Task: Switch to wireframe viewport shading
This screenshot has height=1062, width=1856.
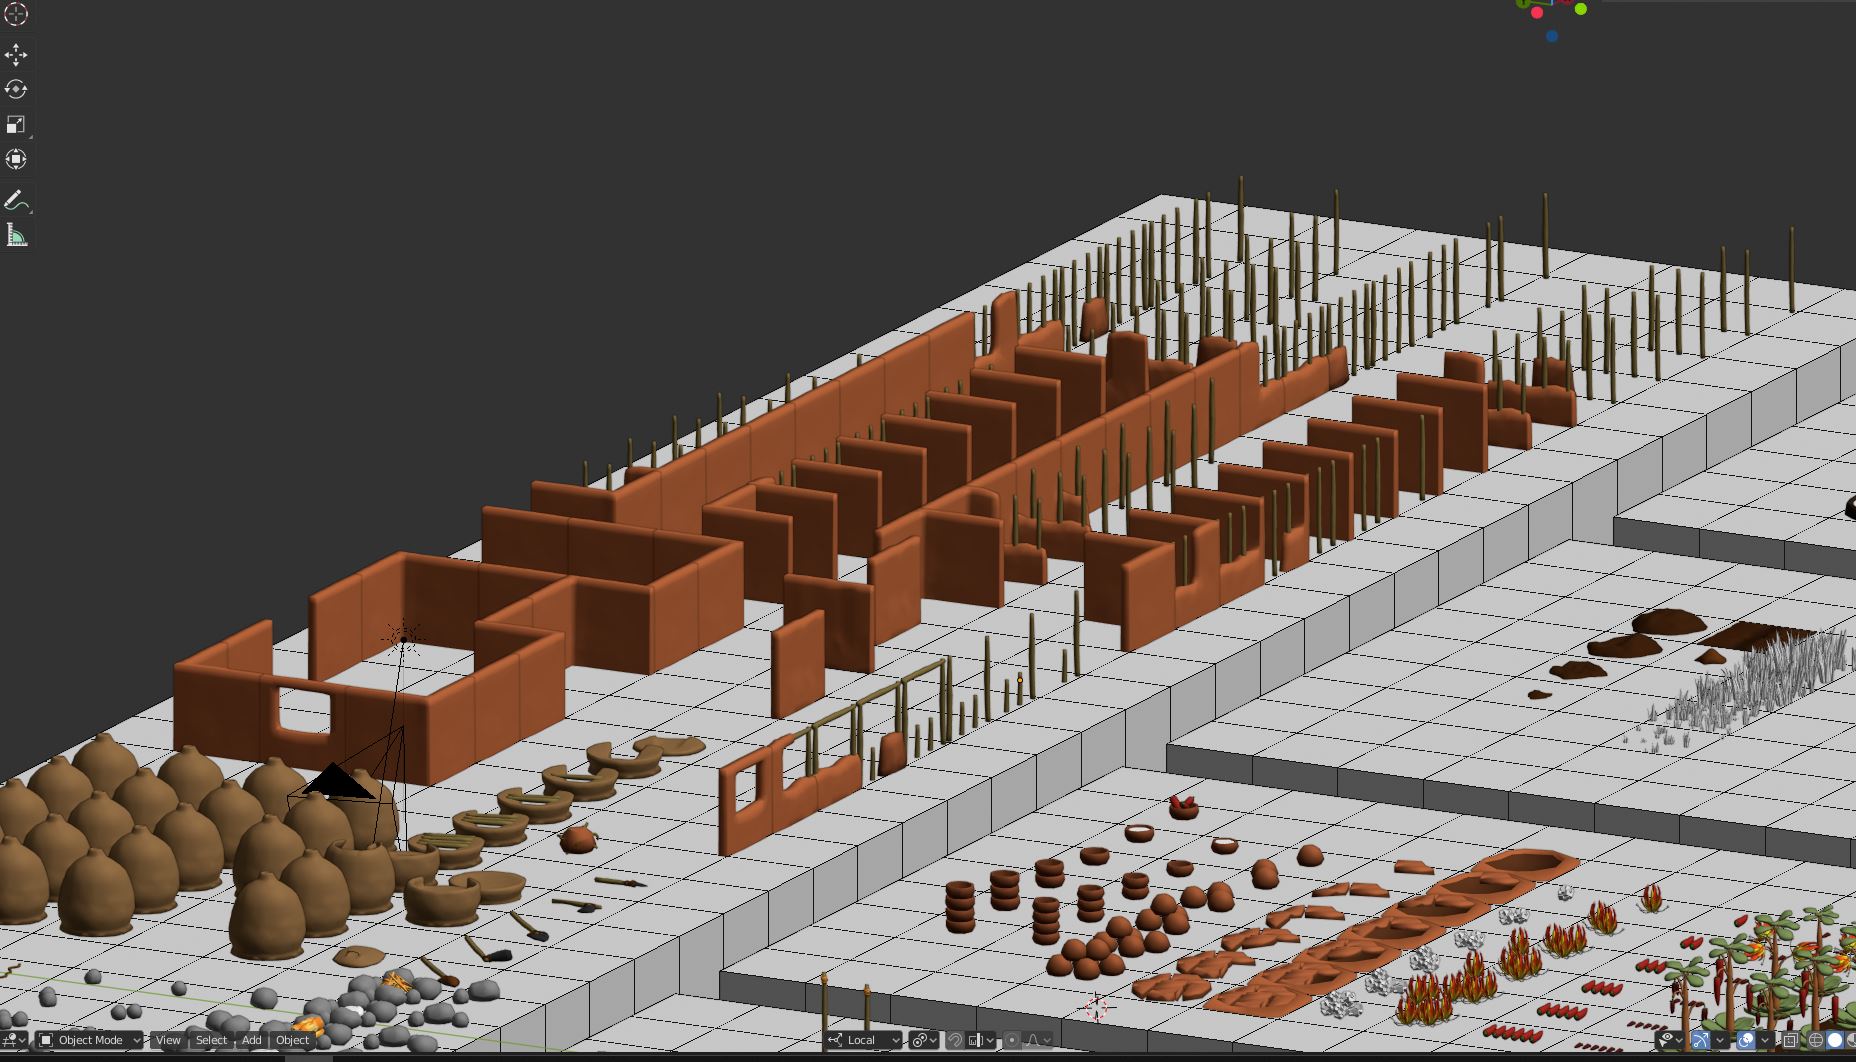Action: (x=1816, y=1040)
